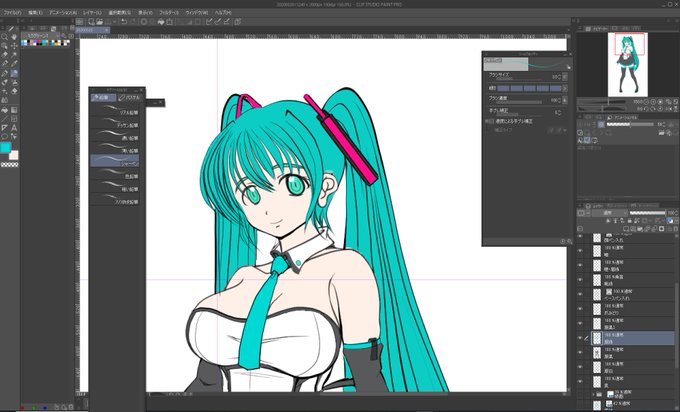Open the layer blend mode dropdown (通常)
This screenshot has width=680, height=412.
pyautogui.click(x=610, y=213)
